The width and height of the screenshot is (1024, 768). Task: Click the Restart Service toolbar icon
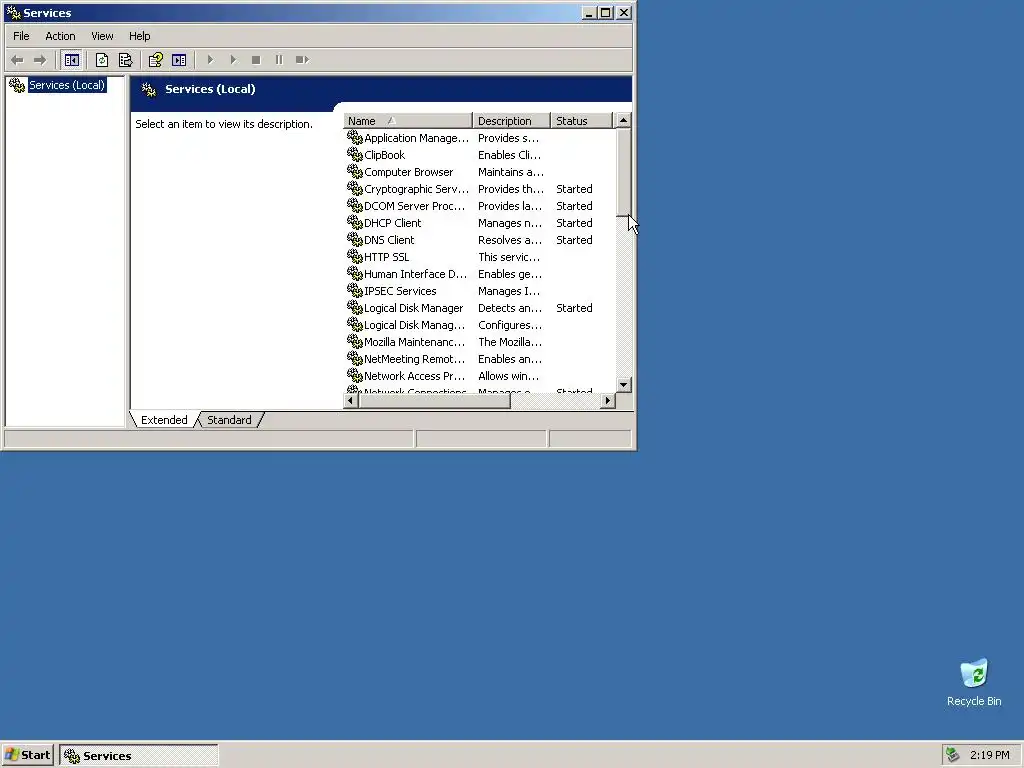(x=302, y=60)
